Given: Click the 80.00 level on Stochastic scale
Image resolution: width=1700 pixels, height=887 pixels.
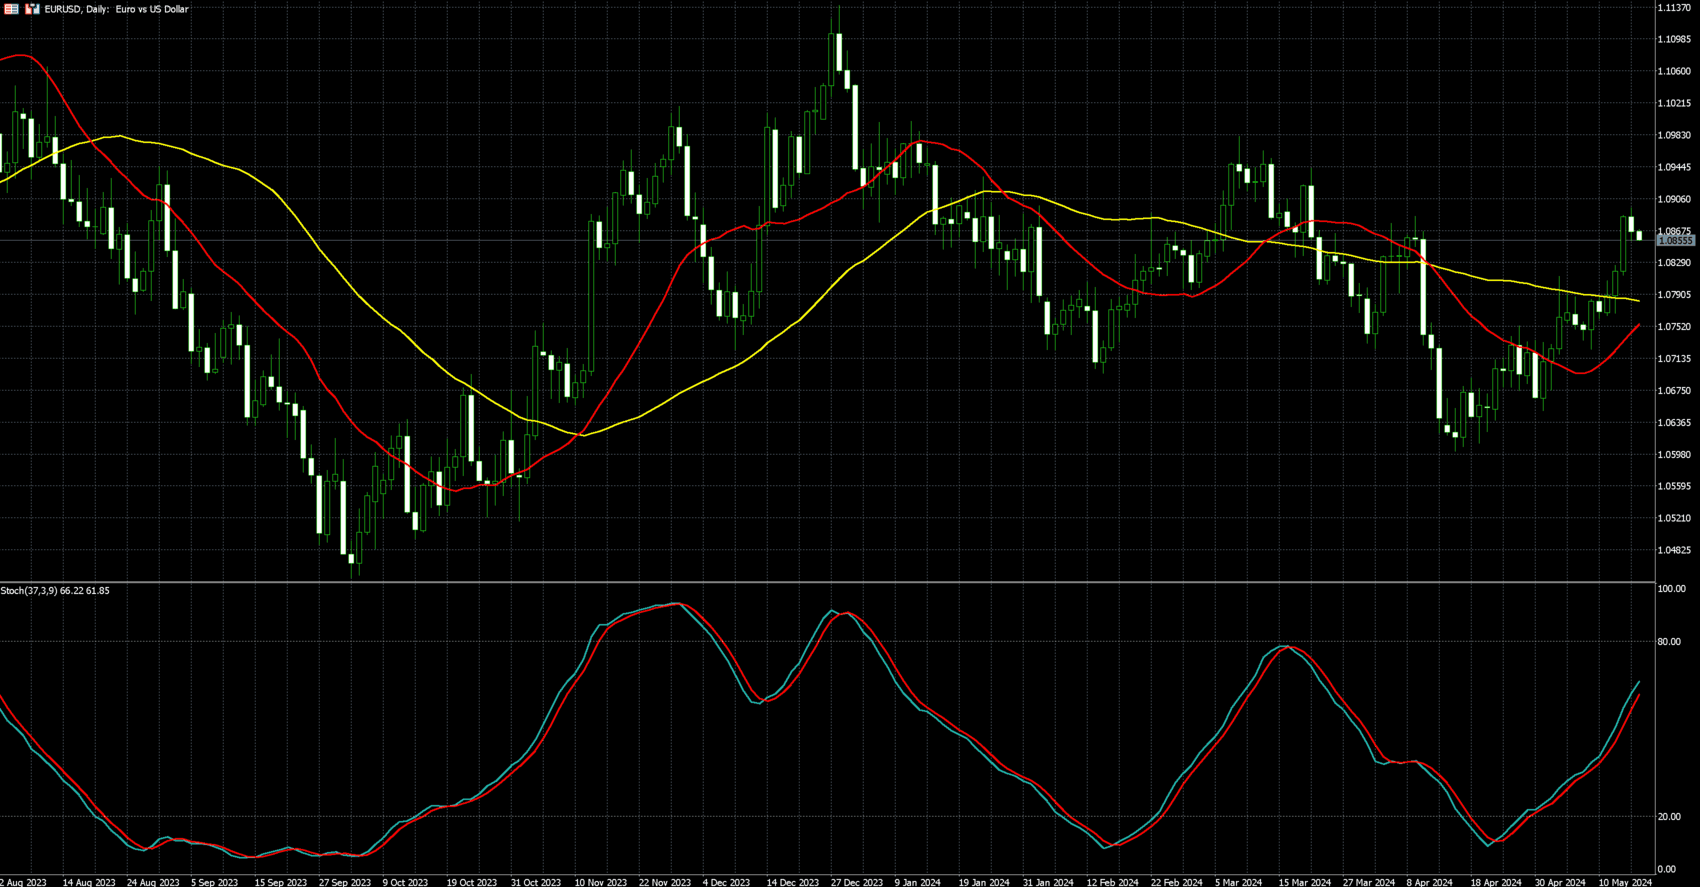Looking at the screenshot, I should coord(1669,642).
